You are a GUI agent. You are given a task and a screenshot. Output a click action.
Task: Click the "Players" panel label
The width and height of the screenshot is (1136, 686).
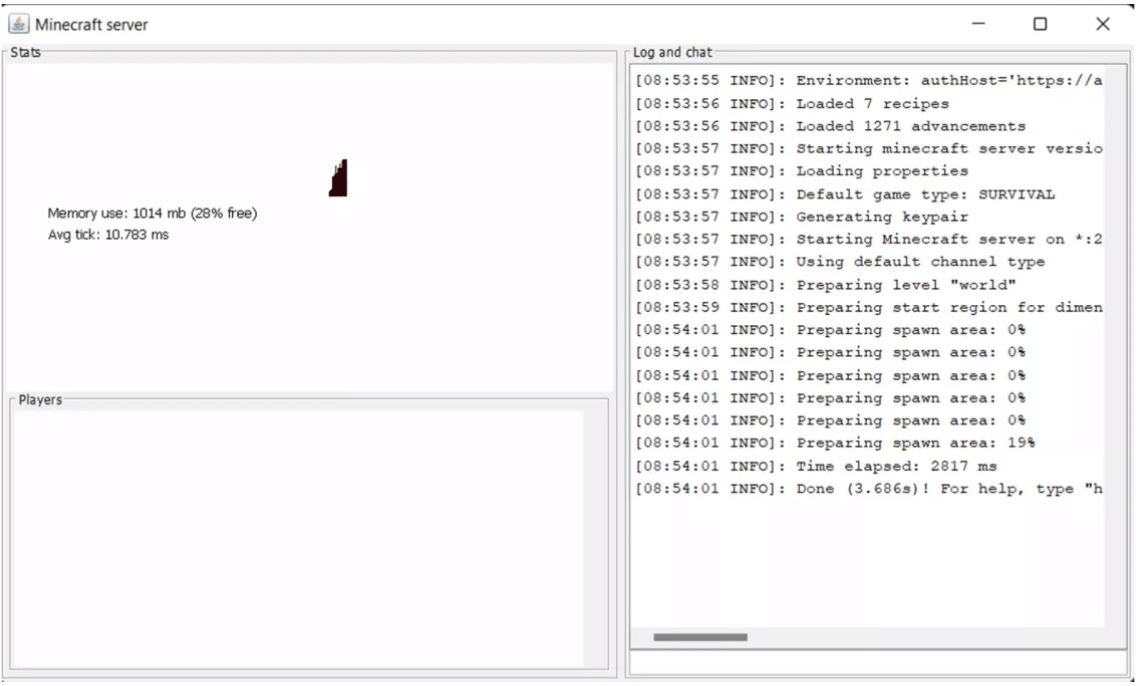[x=40, y=400]
